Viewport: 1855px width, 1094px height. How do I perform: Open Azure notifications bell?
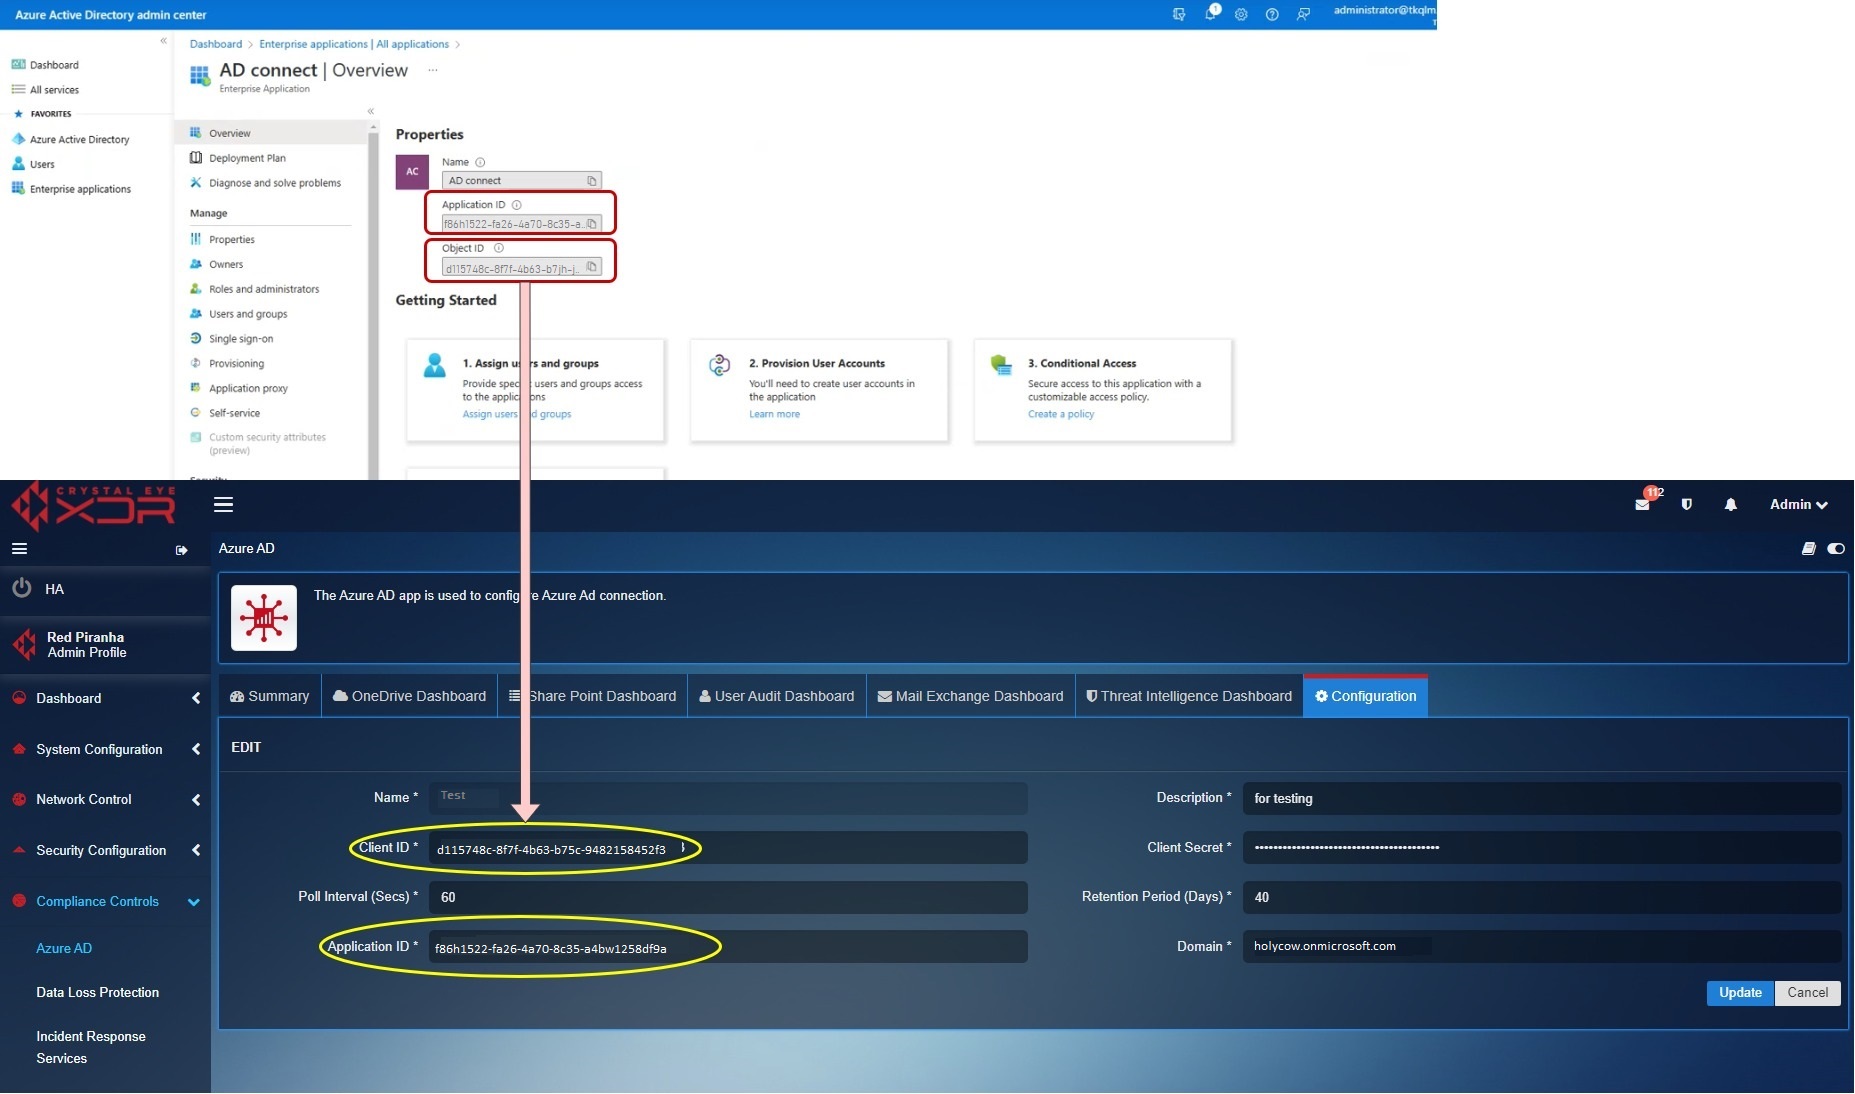[x=1211, y=13]
